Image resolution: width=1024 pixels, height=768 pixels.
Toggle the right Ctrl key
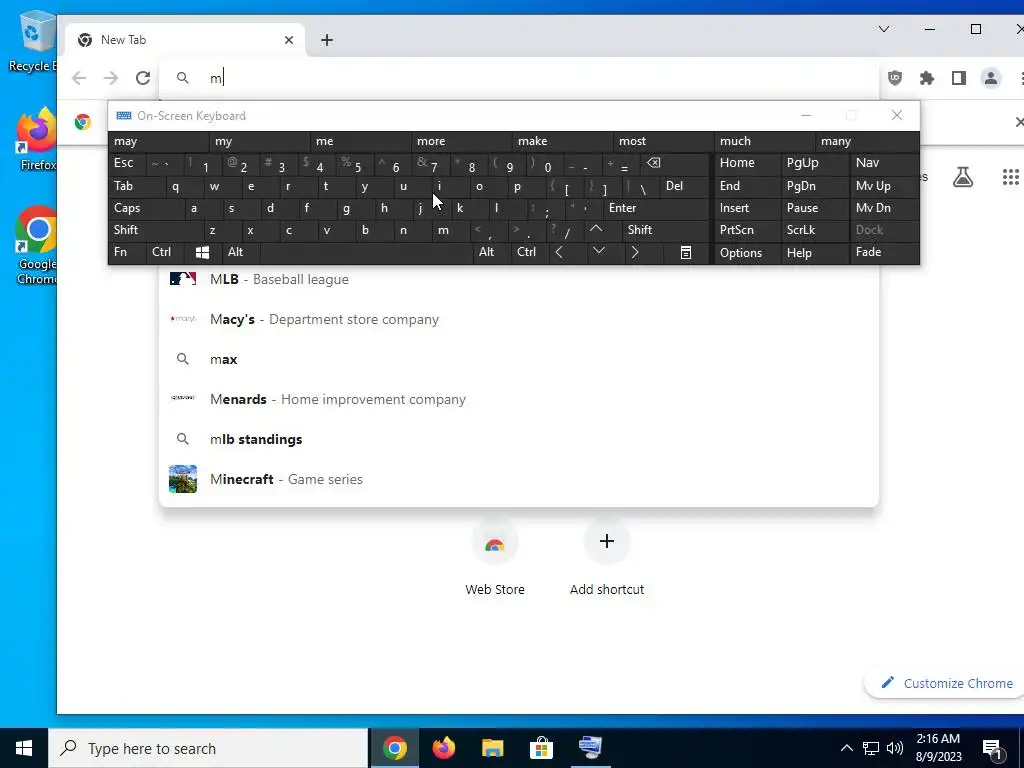[x=530, y=252]
